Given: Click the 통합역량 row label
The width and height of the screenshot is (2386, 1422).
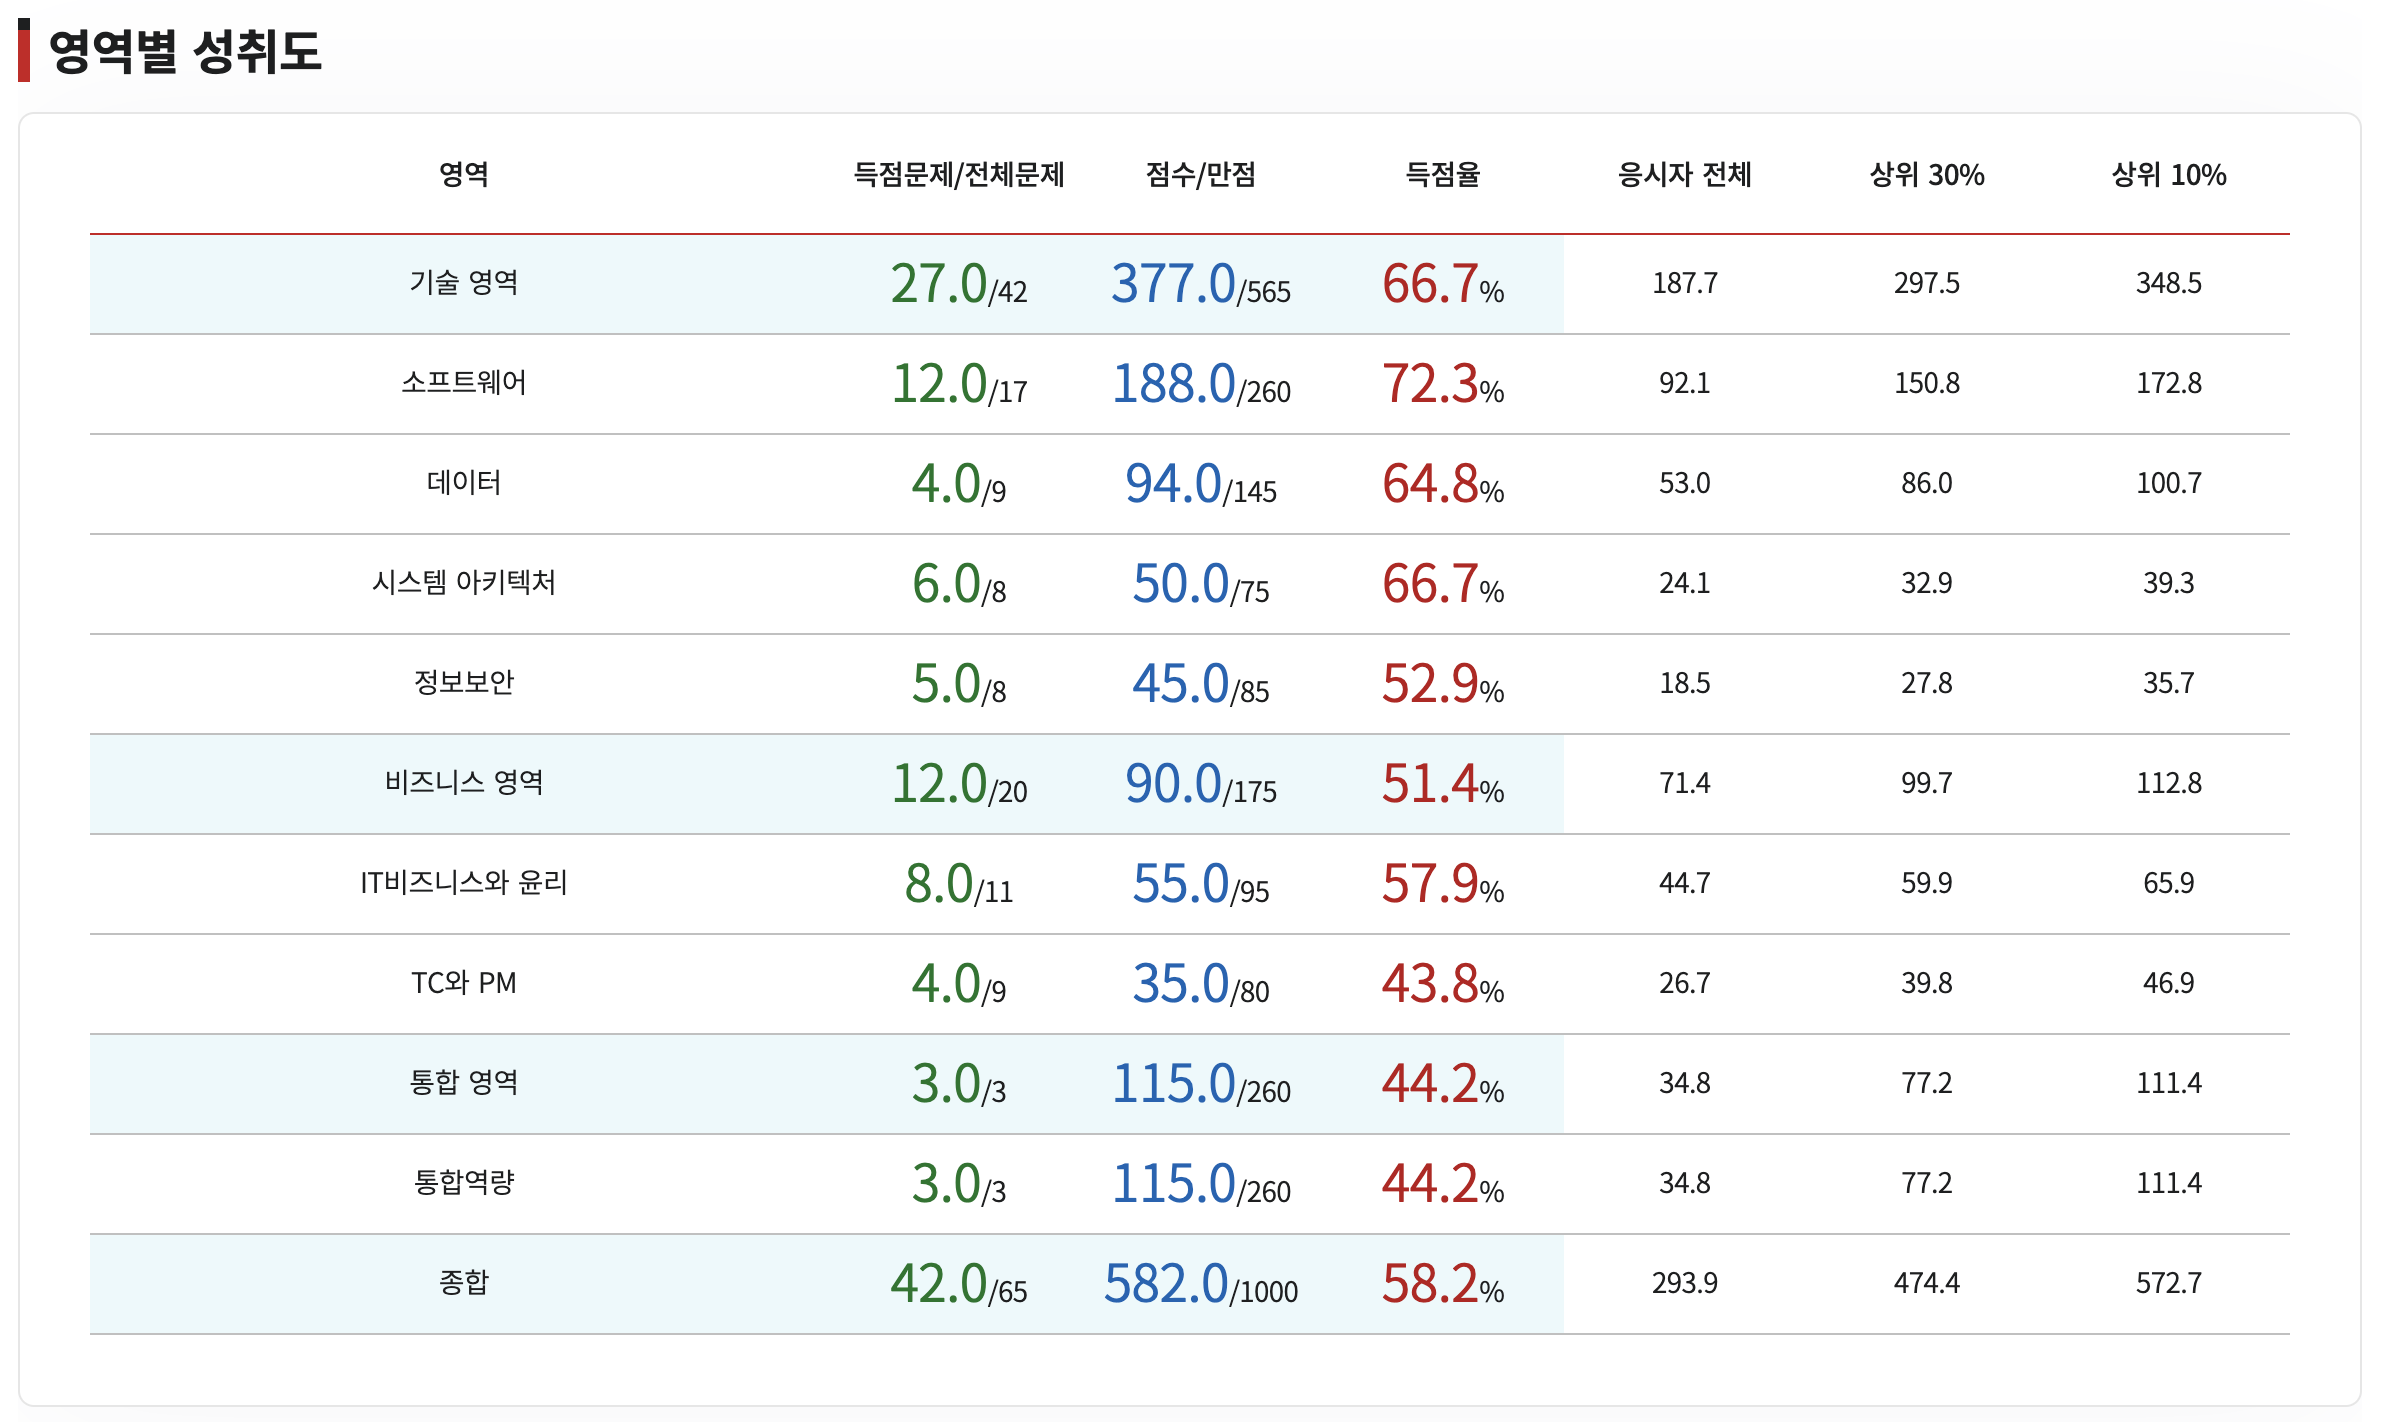Looking at the screenshot, I should [x=463, y=1183].
